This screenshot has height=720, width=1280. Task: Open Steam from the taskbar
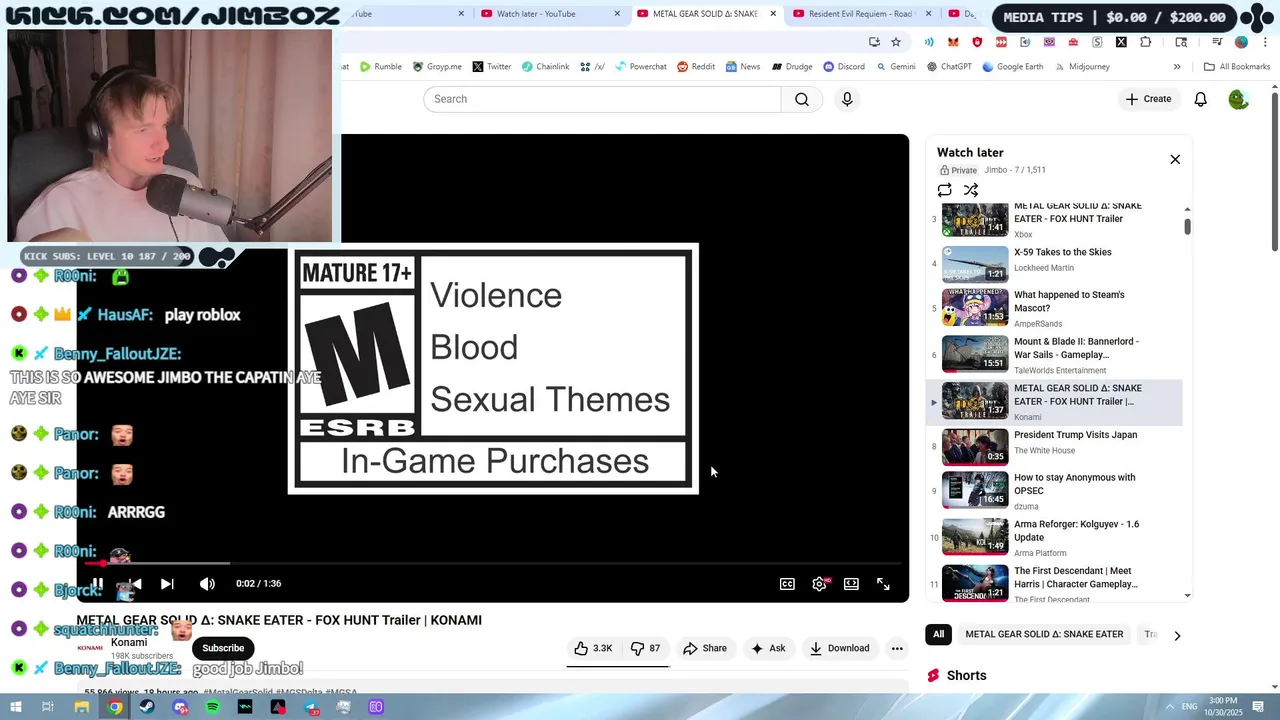(147, 707)
